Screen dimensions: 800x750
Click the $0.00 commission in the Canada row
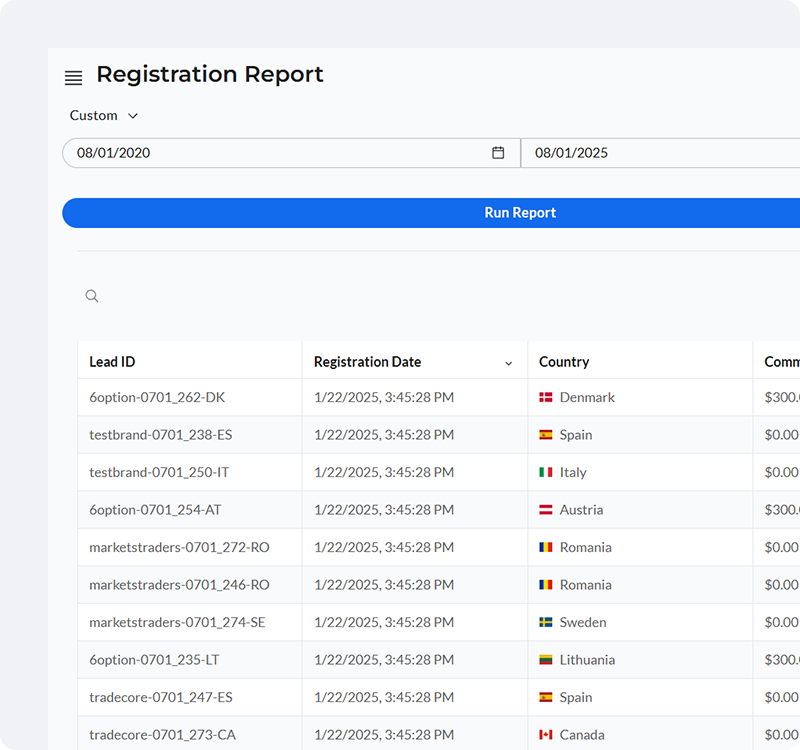[781, 735]
